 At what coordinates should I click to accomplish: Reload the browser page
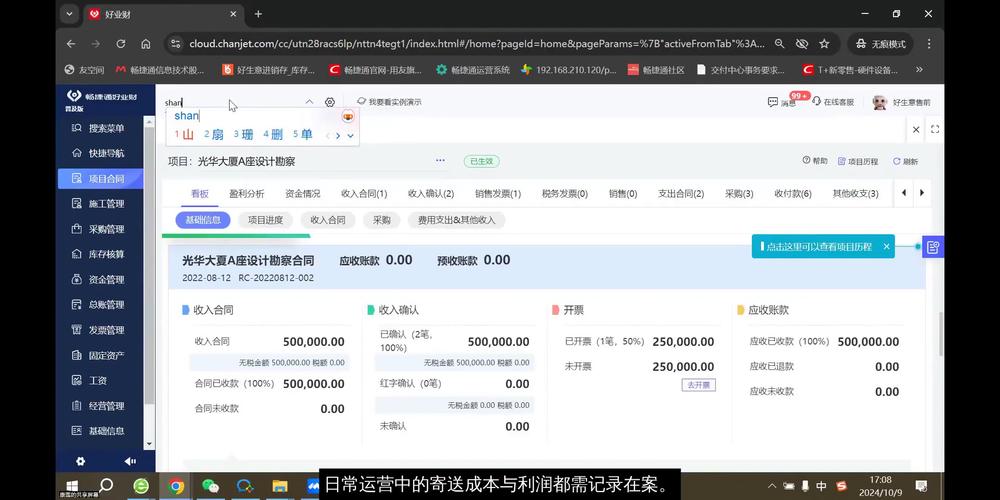tap(121, 44)
